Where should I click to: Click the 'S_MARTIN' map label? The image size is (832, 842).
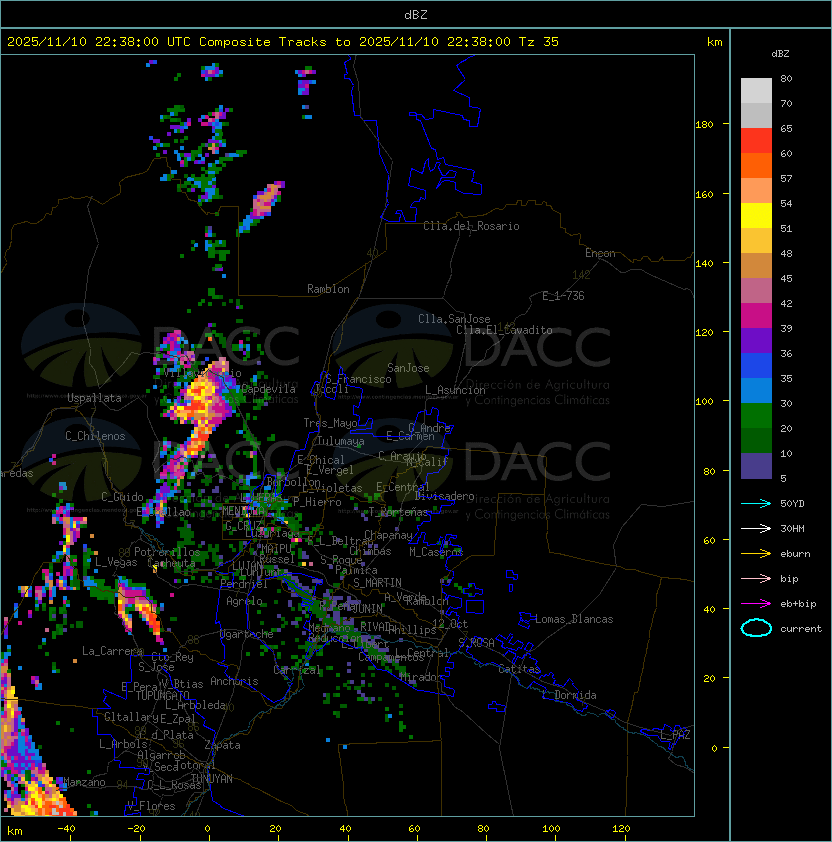(x=377, y=583)
